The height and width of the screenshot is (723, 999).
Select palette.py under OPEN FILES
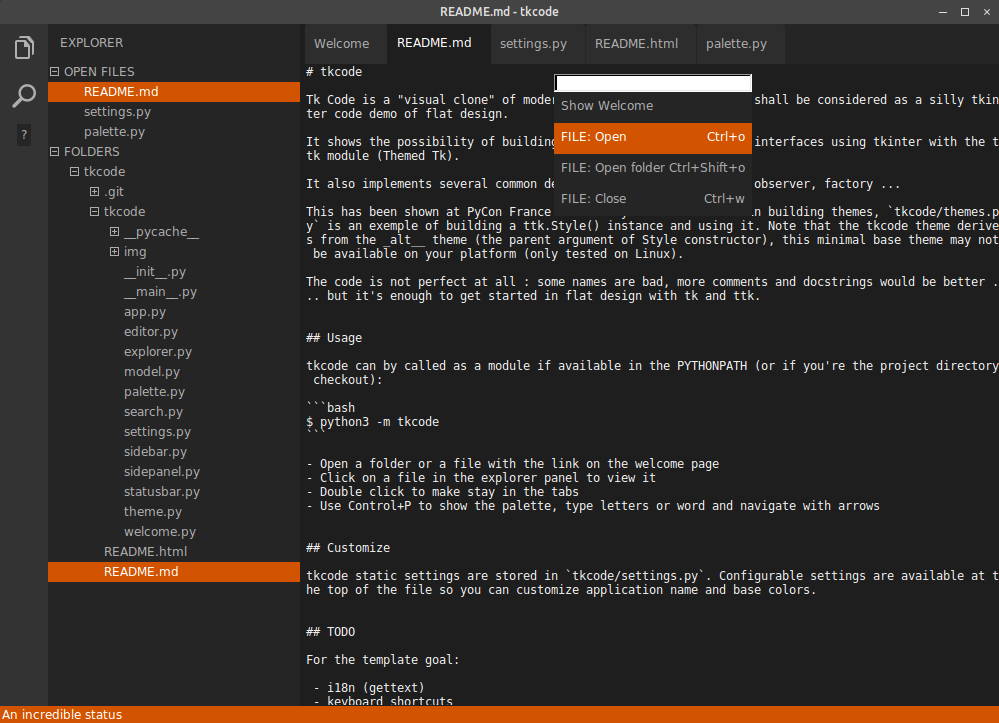[174, 132]
